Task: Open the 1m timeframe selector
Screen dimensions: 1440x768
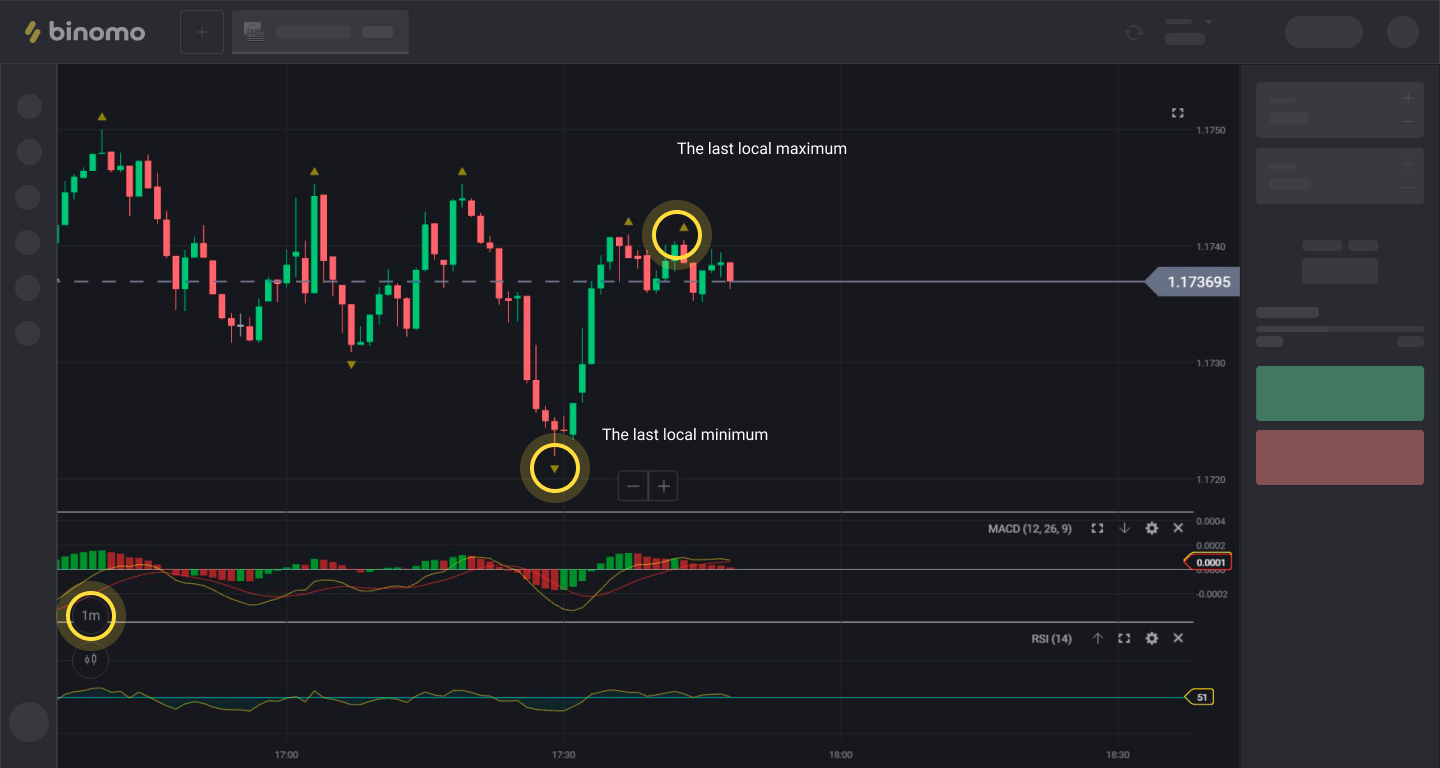Action: point(91,616)
